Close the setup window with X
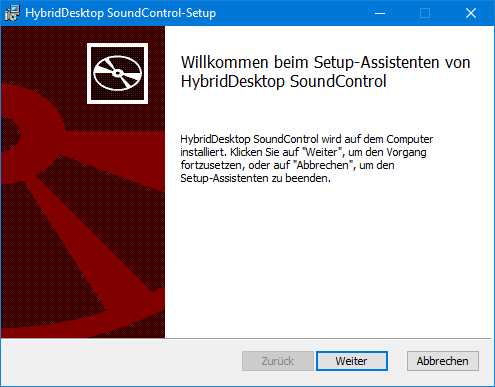The image size is (495, 387). (x=471, y=13)
